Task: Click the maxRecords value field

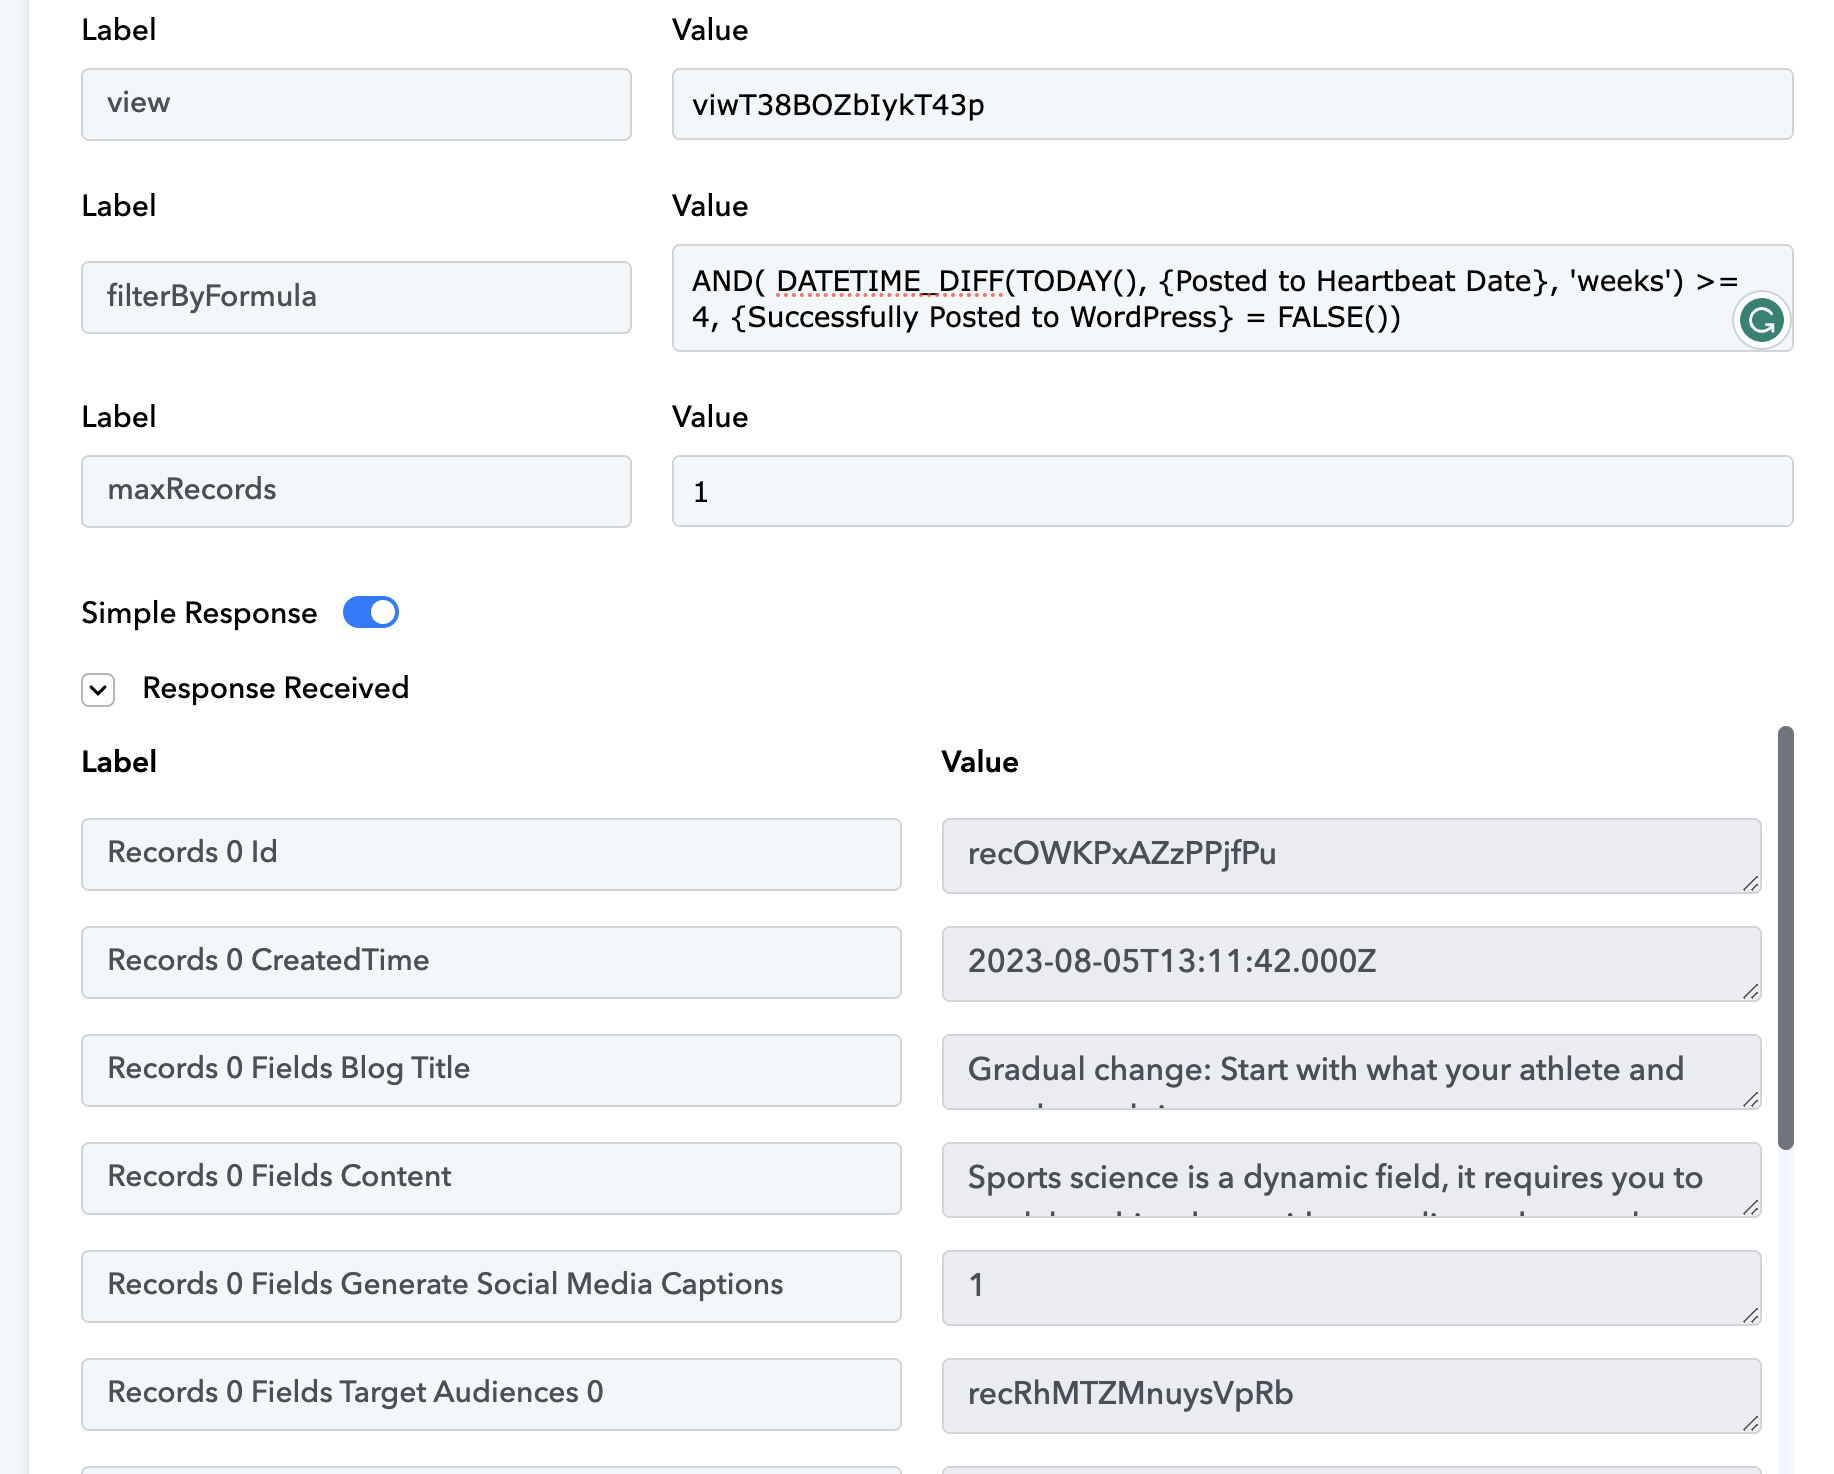Action: point(1231,491)
